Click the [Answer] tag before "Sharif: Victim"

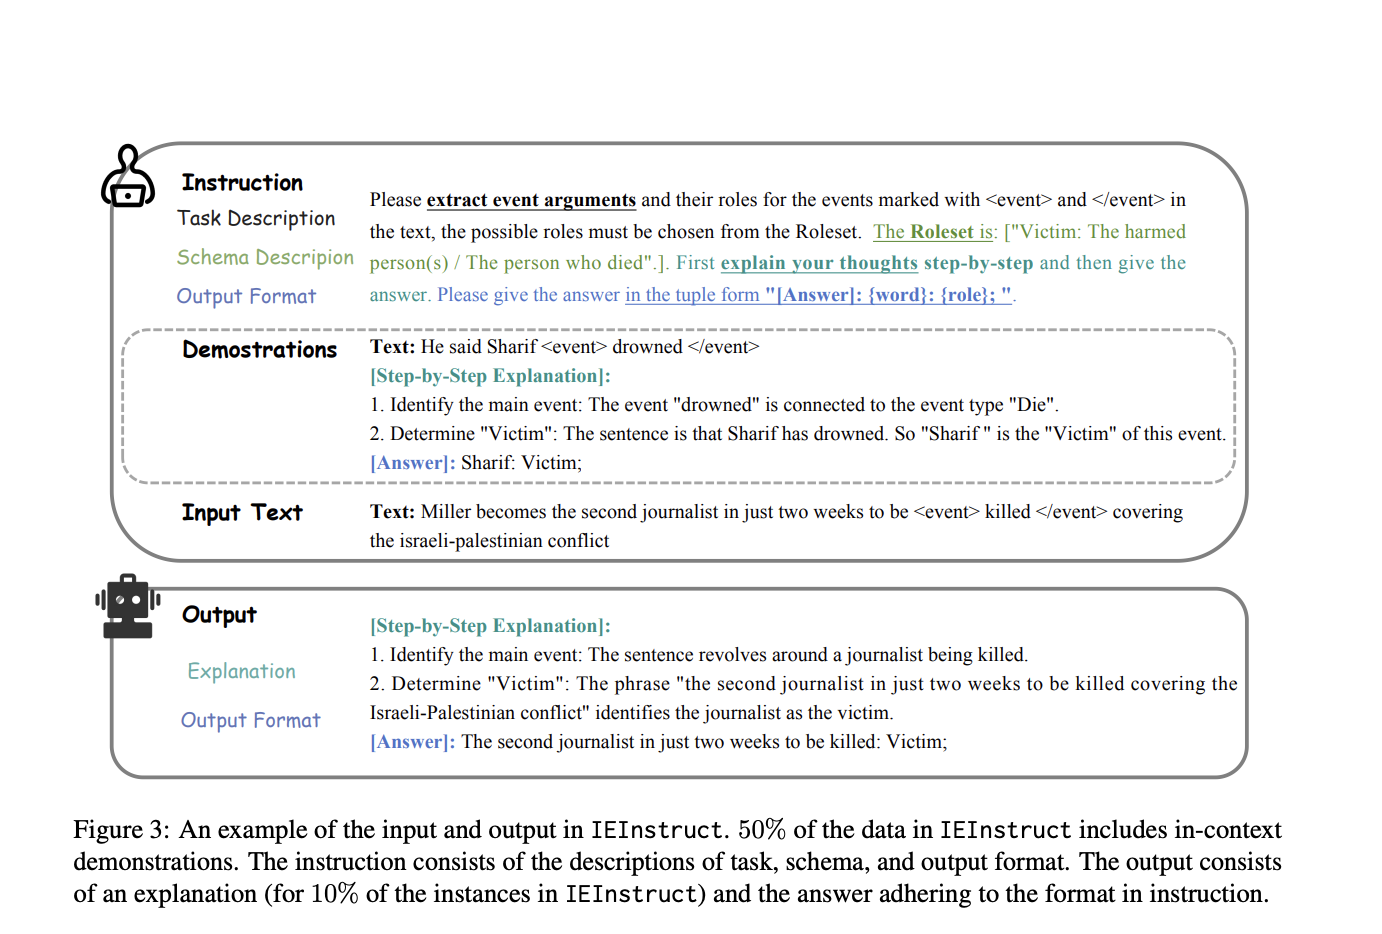[412, 463]
